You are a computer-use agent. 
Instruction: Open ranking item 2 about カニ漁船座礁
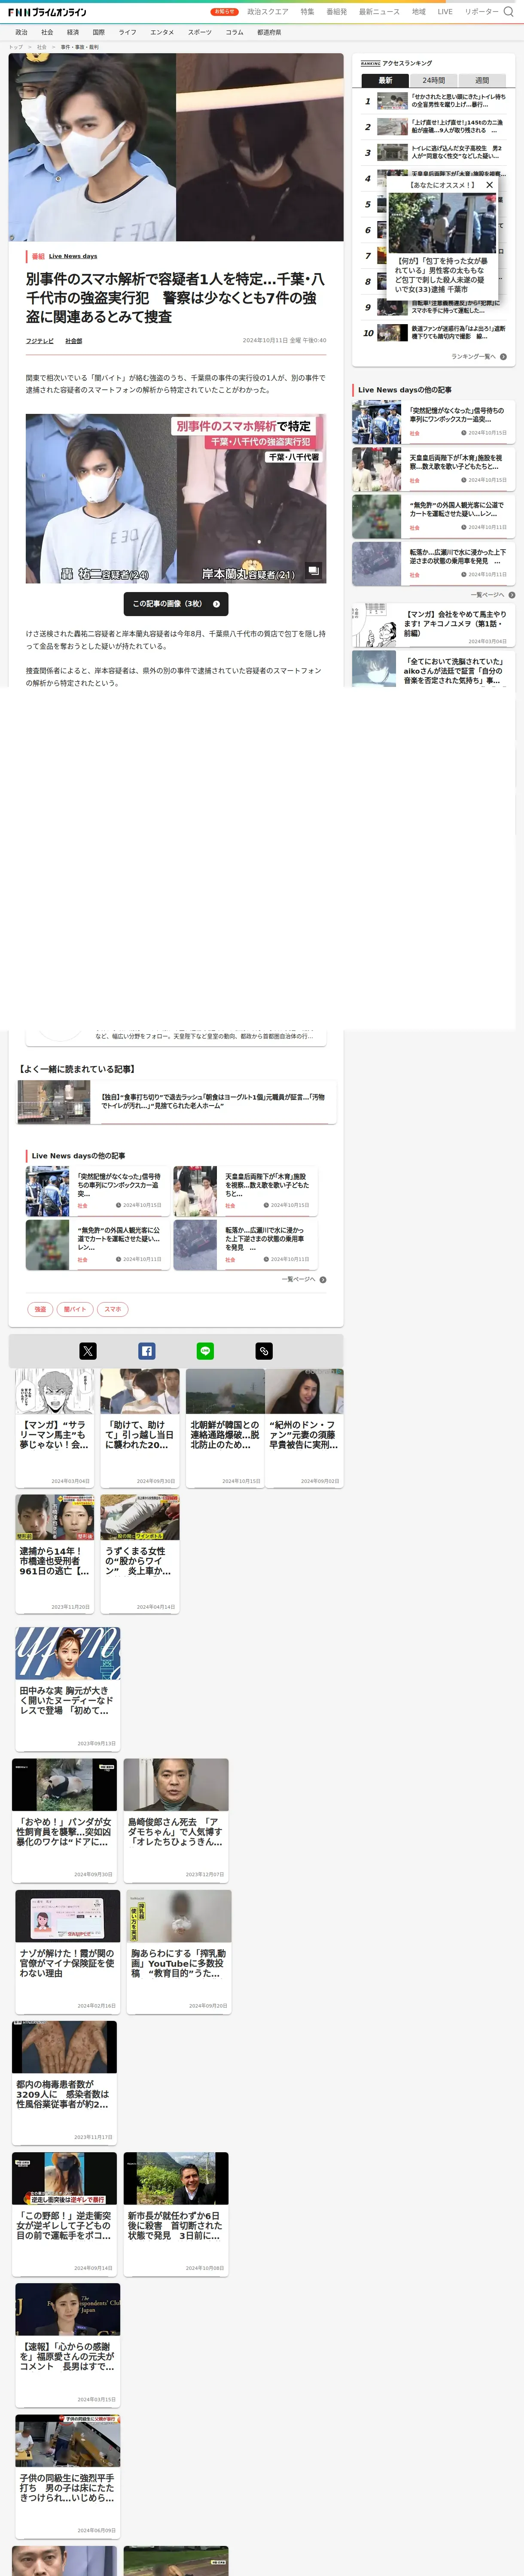coord(433,127)
